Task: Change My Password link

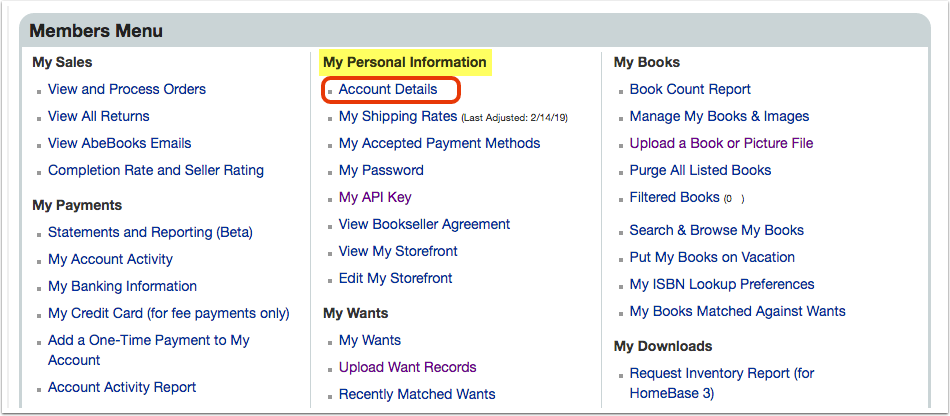Action: pos(381,171)
